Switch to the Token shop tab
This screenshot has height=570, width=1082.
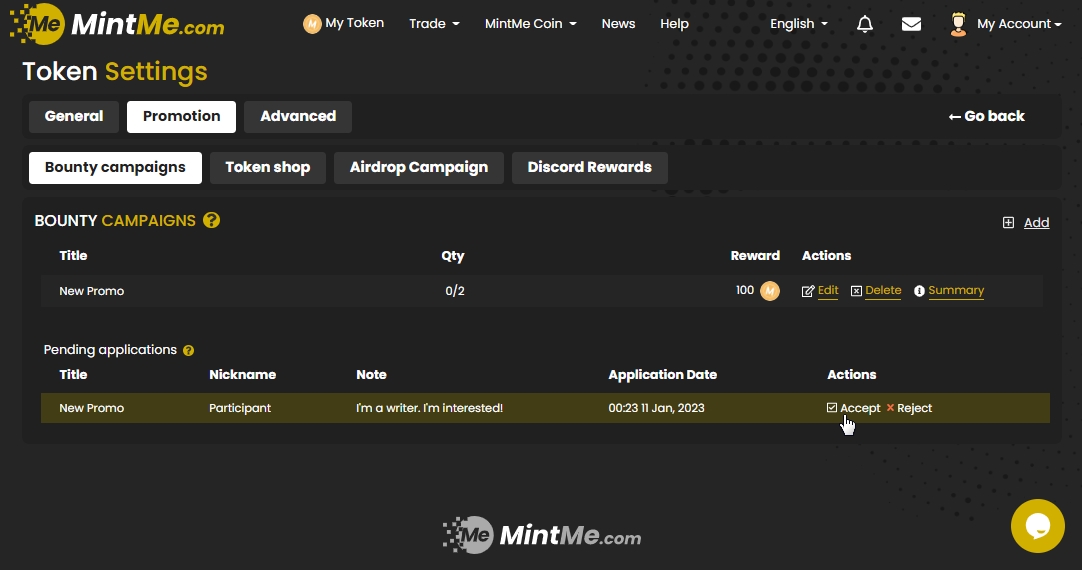click(267, 167)
